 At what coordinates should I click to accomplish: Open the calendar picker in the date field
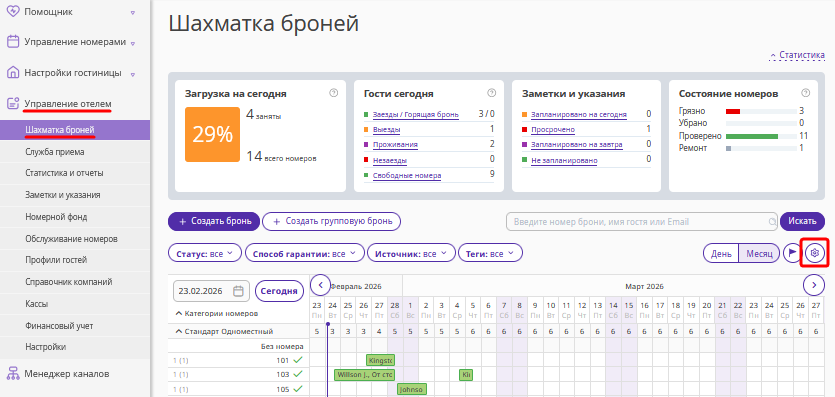tap(239, 291)
